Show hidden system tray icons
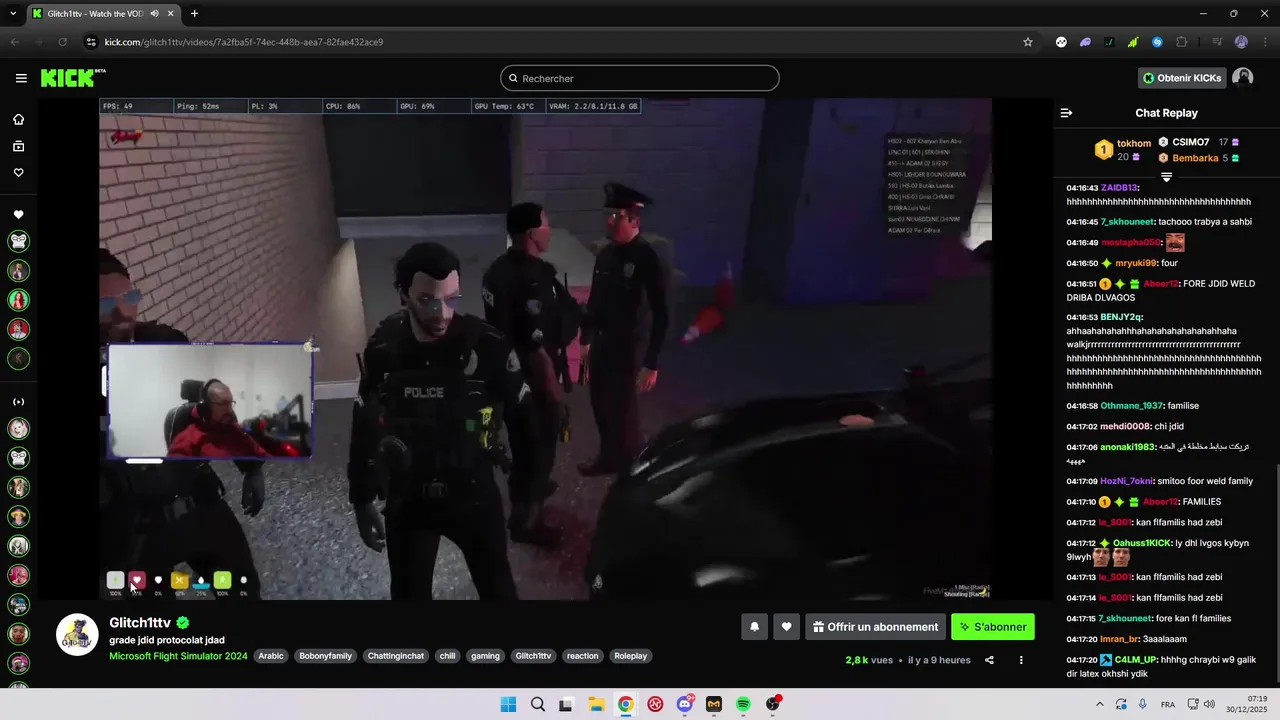 1100,704
